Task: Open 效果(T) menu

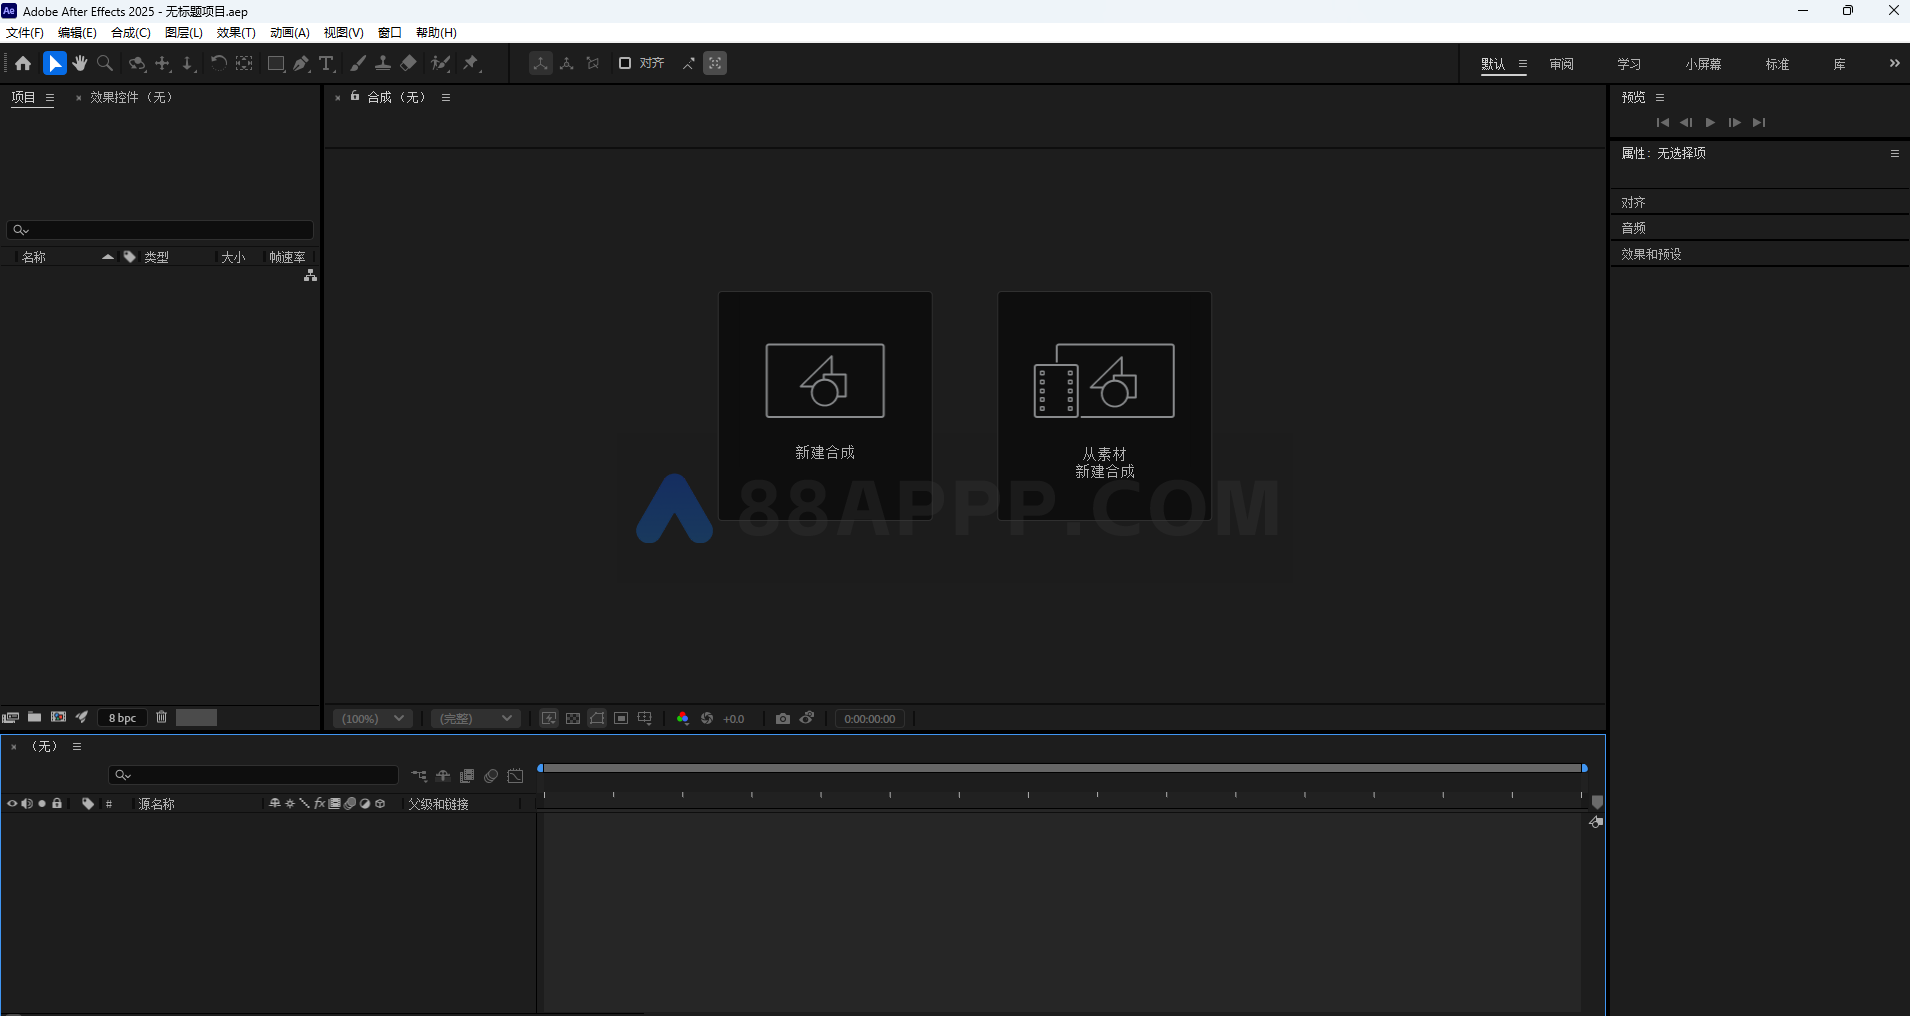Action: (x=236, y=33)
